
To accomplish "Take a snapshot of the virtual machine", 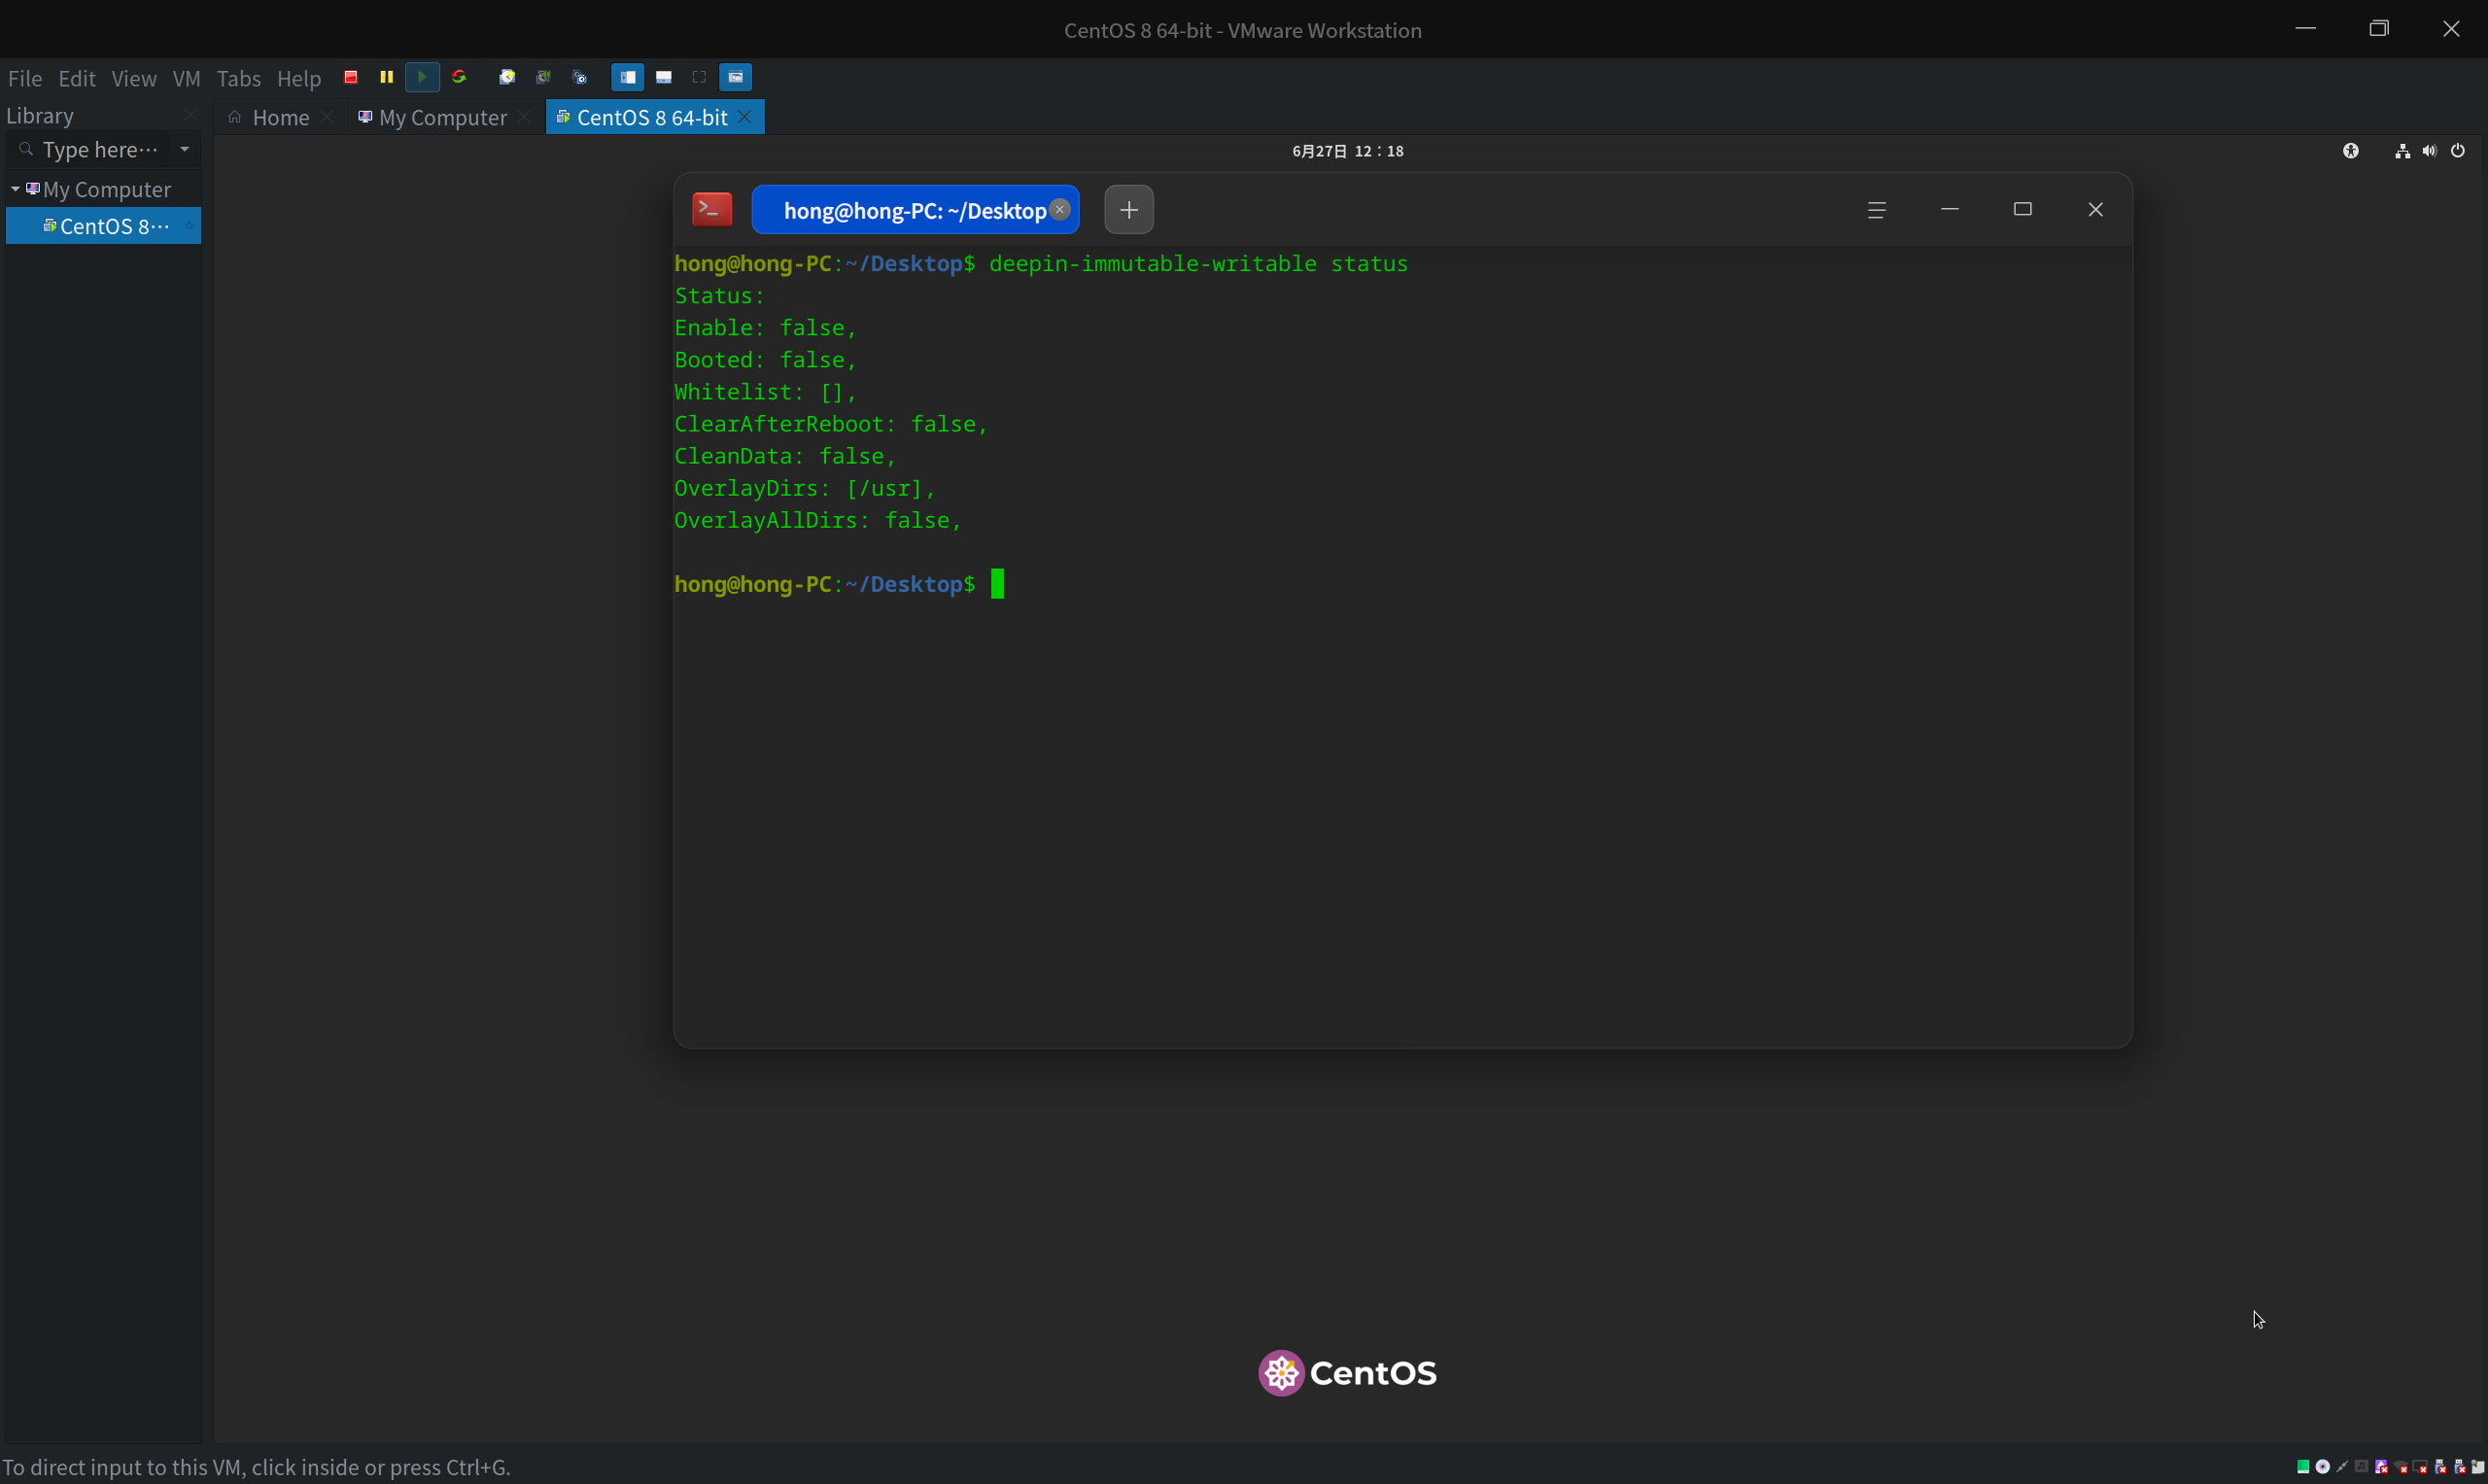I will pyautogui.click(x=507, y=77).
